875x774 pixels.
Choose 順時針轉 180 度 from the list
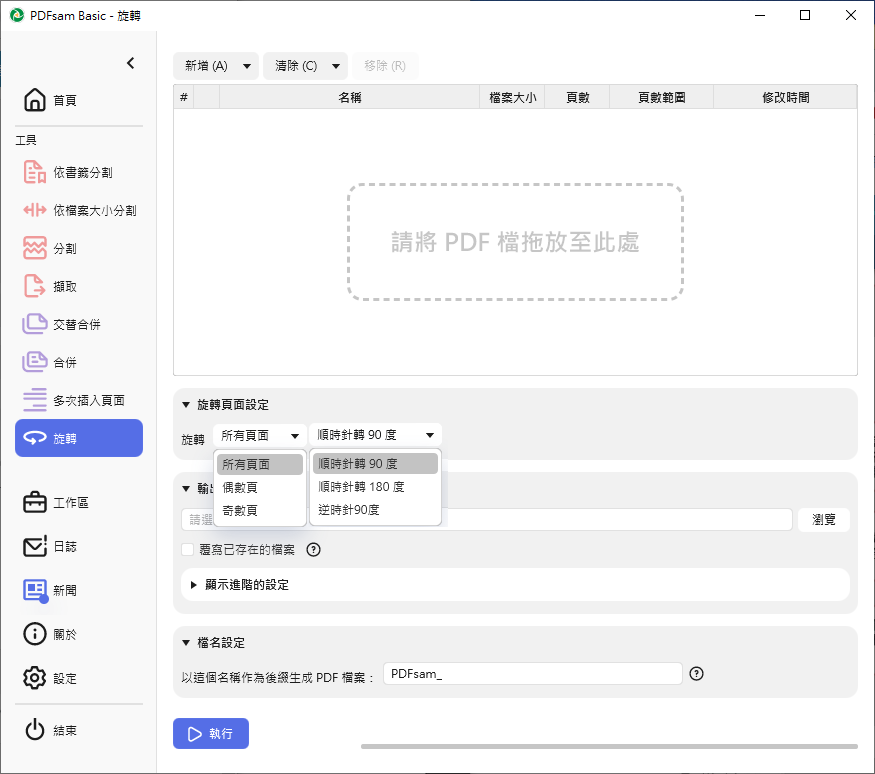tap(376, 487)
